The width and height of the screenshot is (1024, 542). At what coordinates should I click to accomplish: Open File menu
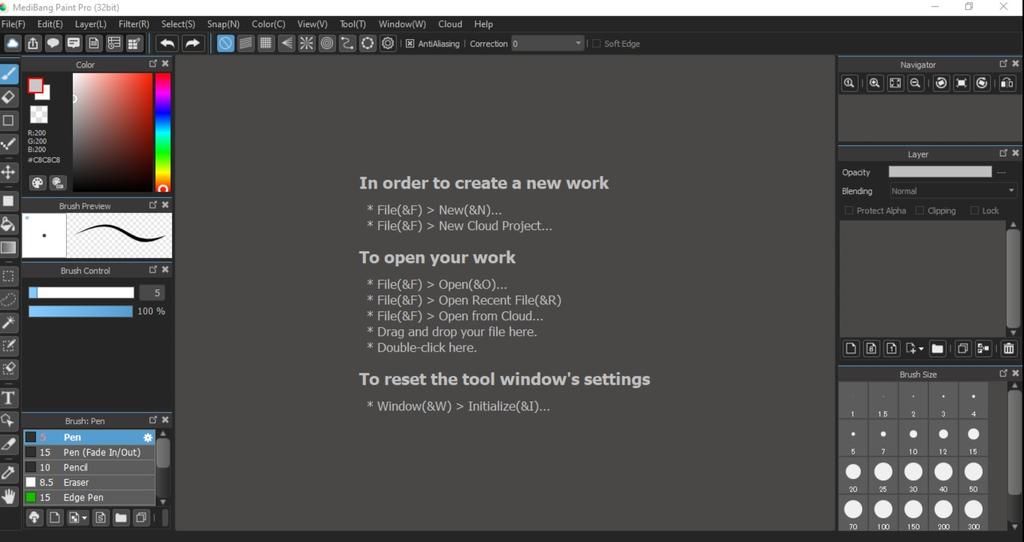coord(13,24)
